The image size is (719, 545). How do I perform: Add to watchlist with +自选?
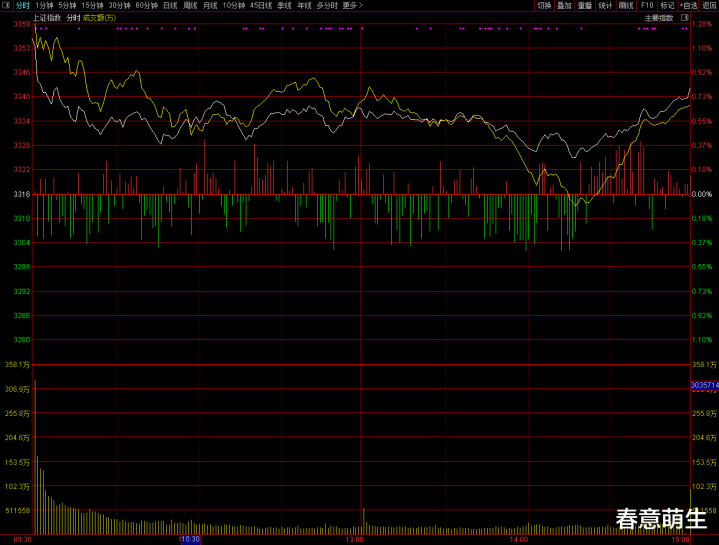click(689, 6)
